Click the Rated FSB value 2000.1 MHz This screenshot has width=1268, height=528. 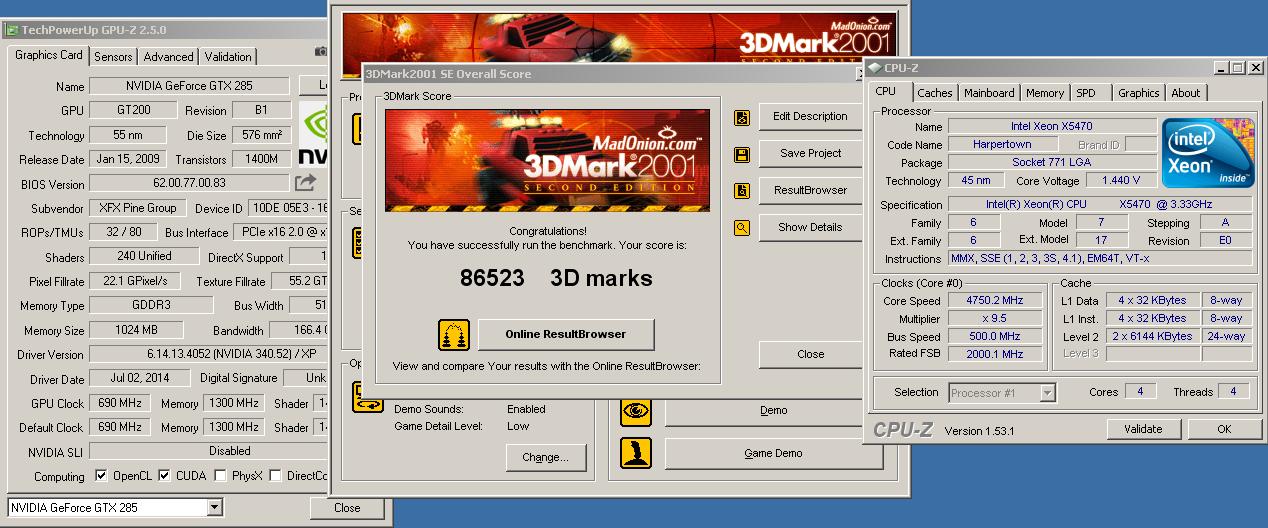pyautogui.click(x=994, y=355)
